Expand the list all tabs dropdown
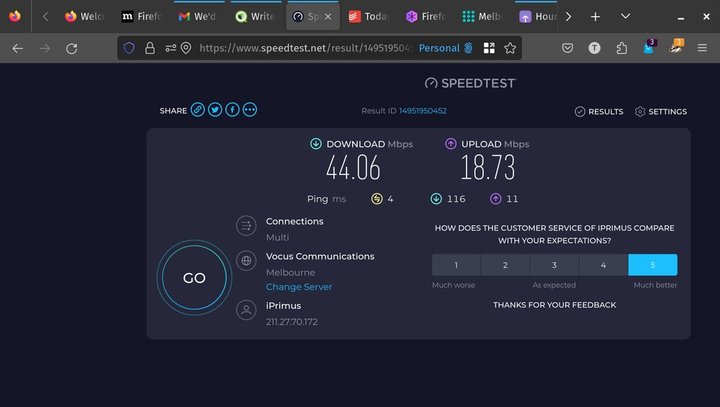This screenshot has height=407, width=720. 625,17
